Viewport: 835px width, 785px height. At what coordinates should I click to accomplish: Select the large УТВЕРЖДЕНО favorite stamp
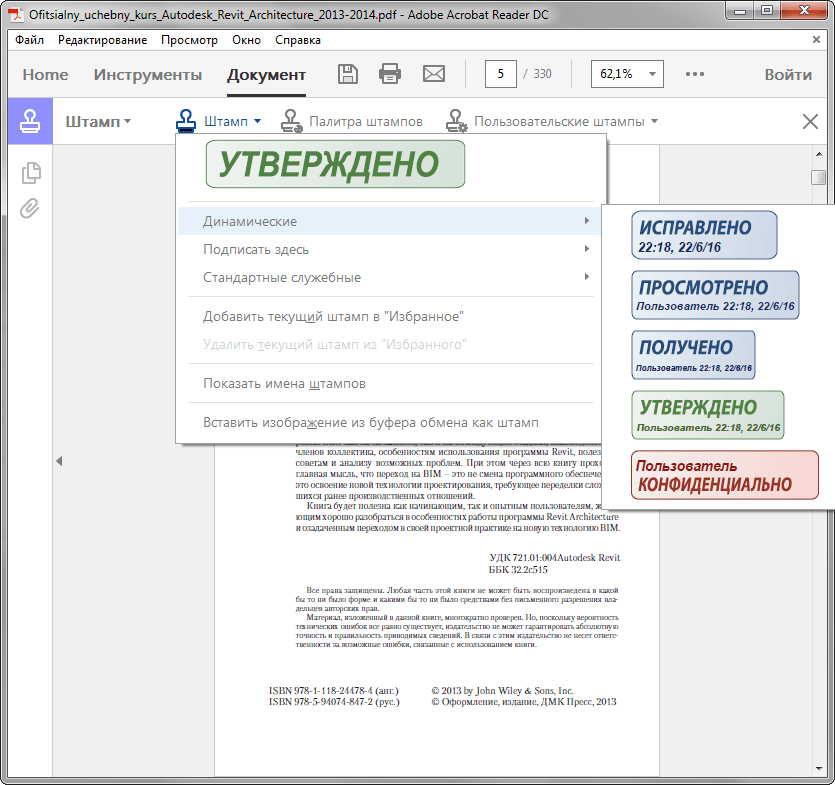click(335, 164)
